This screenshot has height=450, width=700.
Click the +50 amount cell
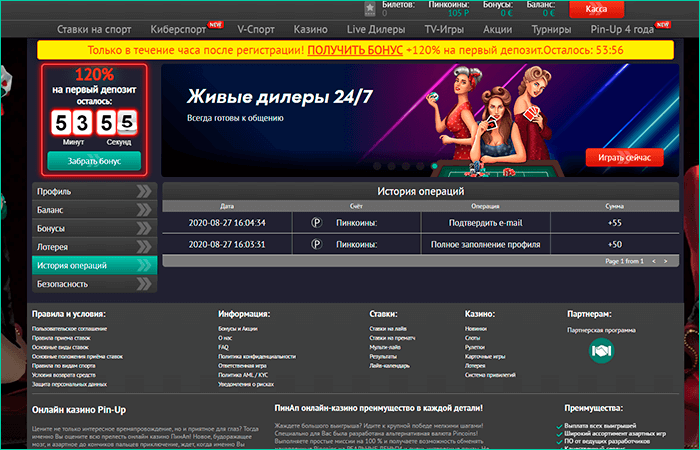pyautogui.click(x=615, y=245)
